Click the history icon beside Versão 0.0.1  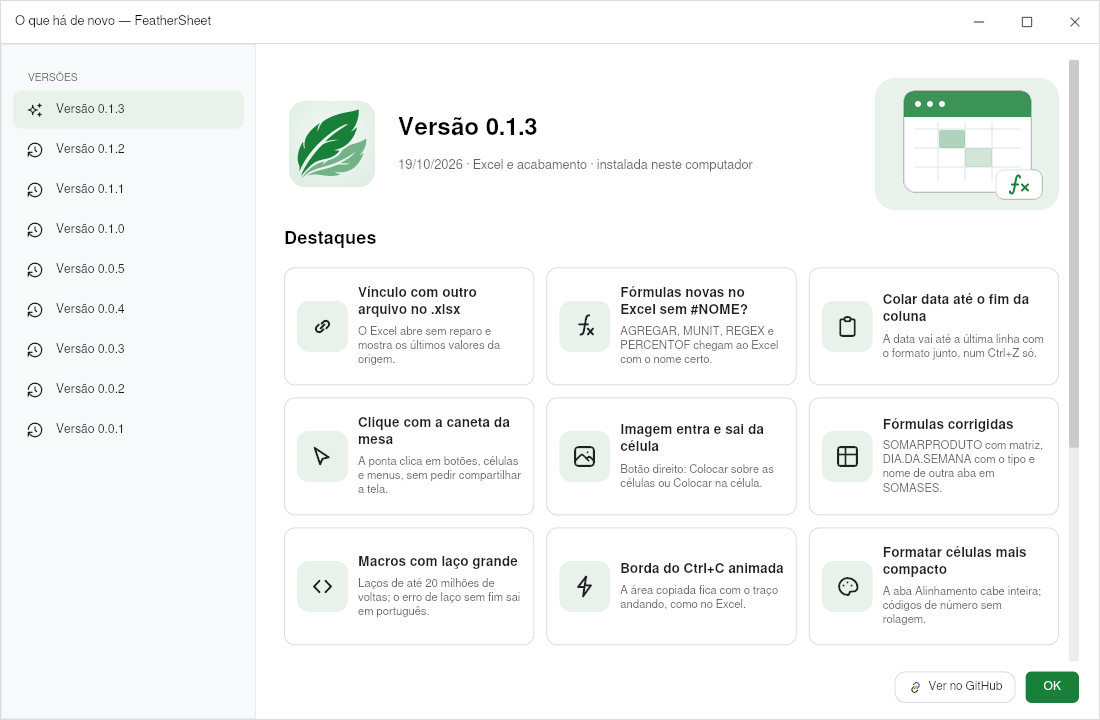click(x=35, y=429)
